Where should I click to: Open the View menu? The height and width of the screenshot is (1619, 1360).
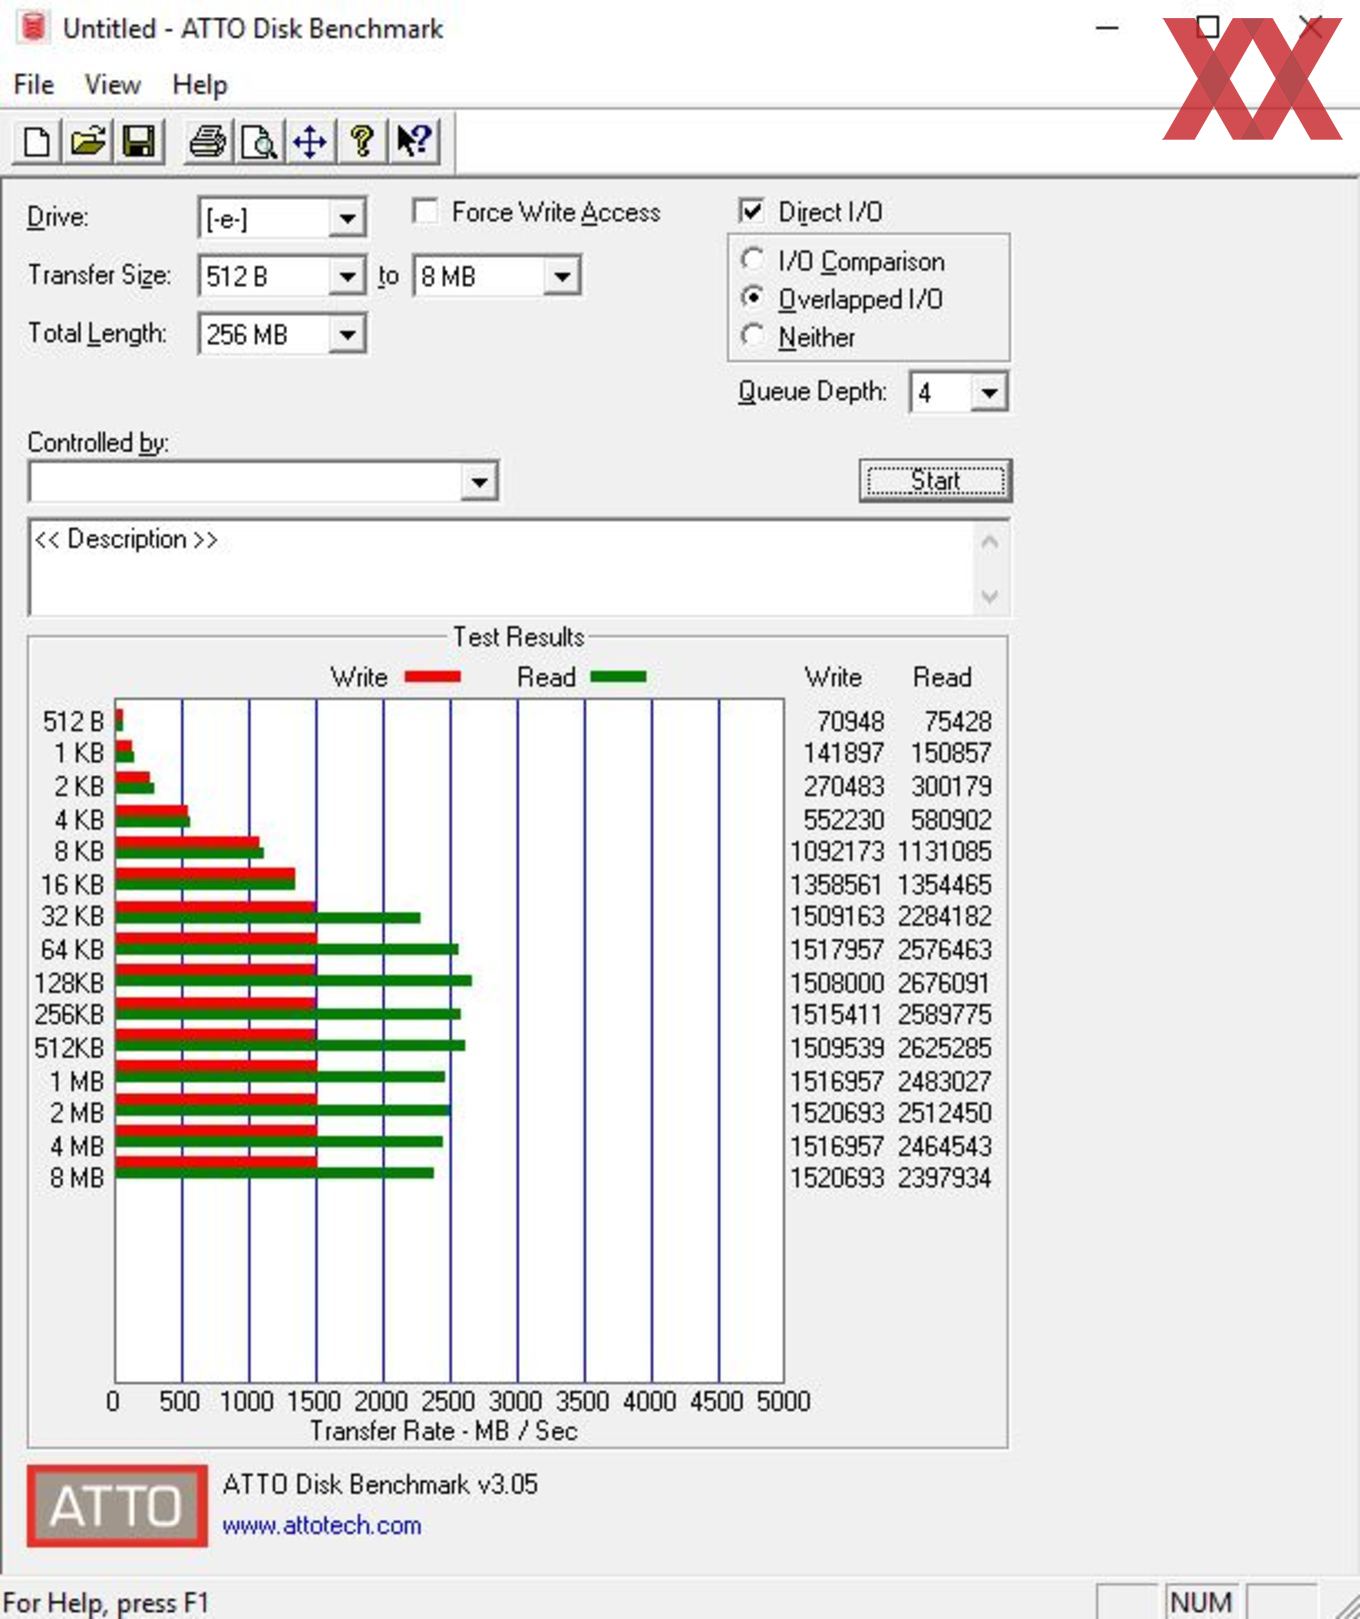coord(112,85)
